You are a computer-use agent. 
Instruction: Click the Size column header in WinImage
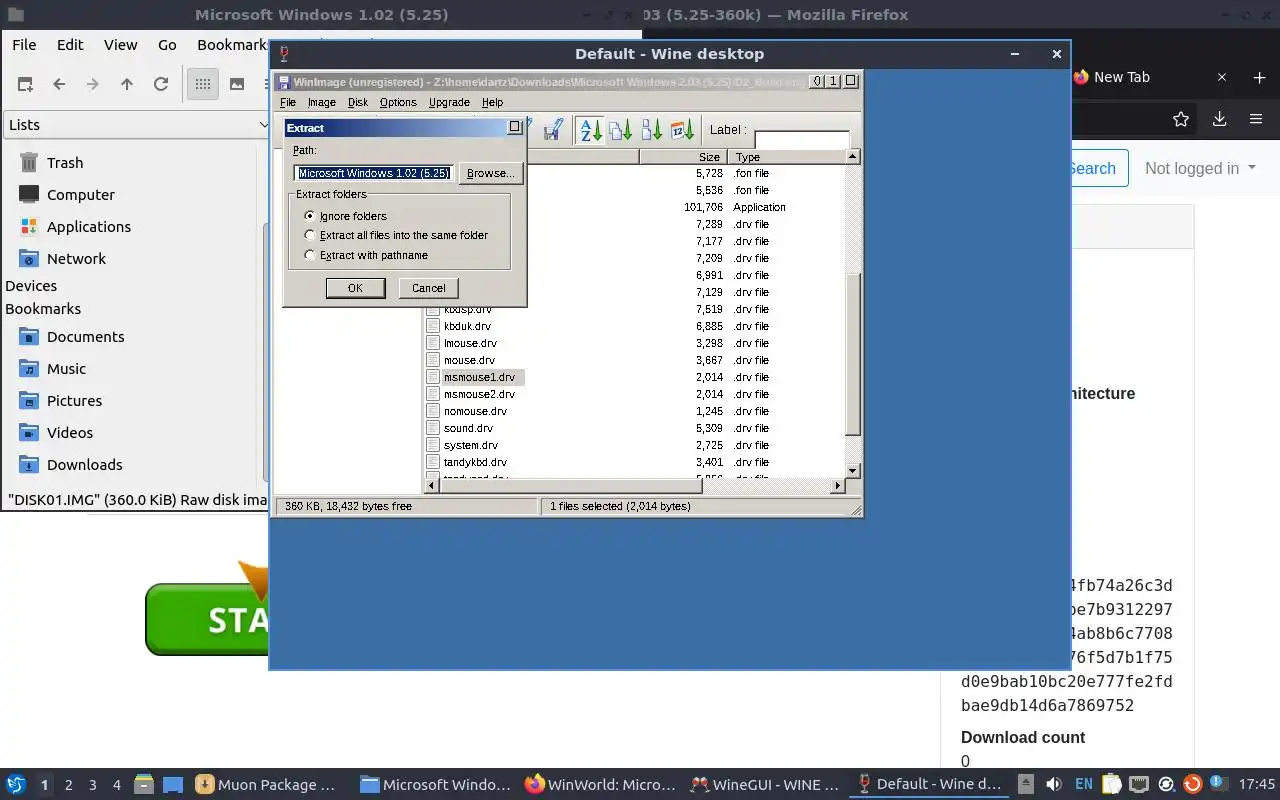pos(682,157)
